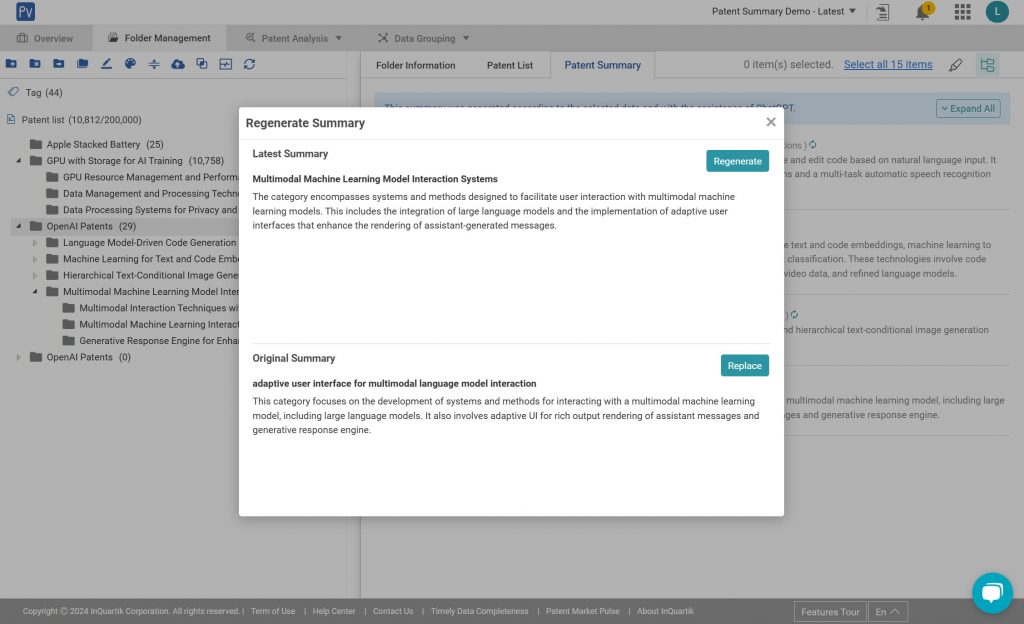Viewport: 1024px width, 624px height.
Task: Click the Expand All button
Action: pyautogui.click(x=968, y=108)
